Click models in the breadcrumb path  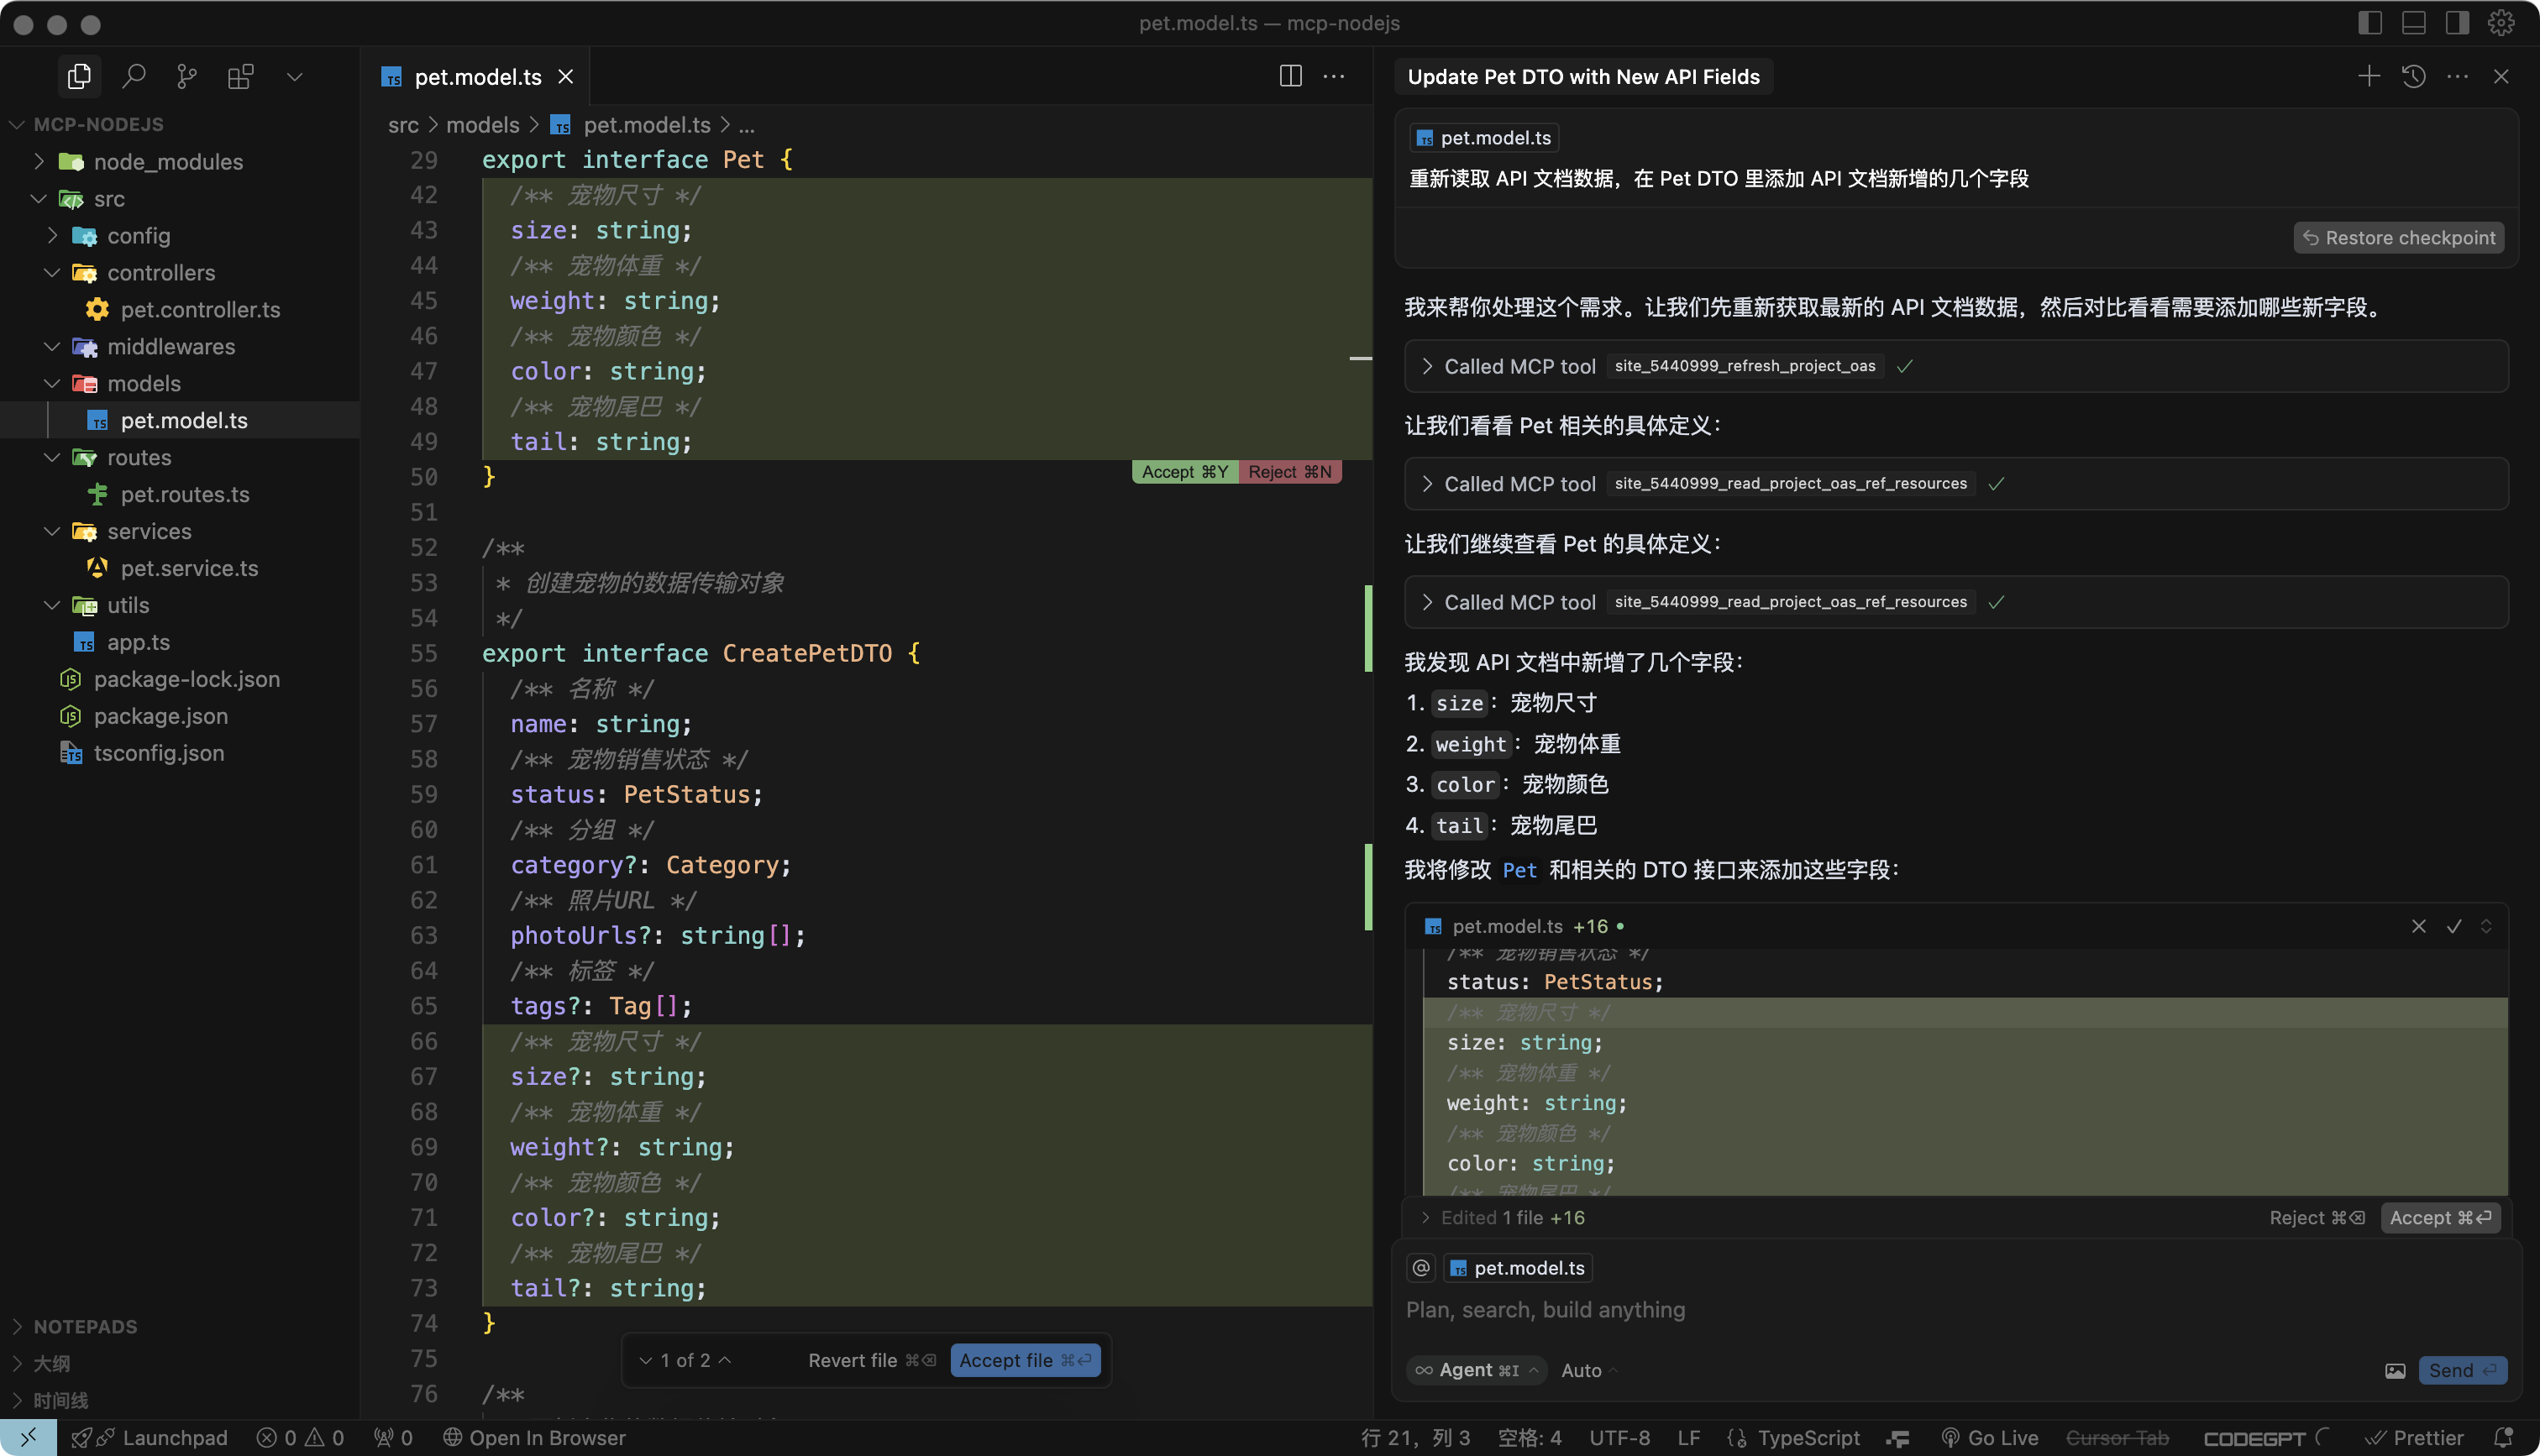(x=482, y=124)
